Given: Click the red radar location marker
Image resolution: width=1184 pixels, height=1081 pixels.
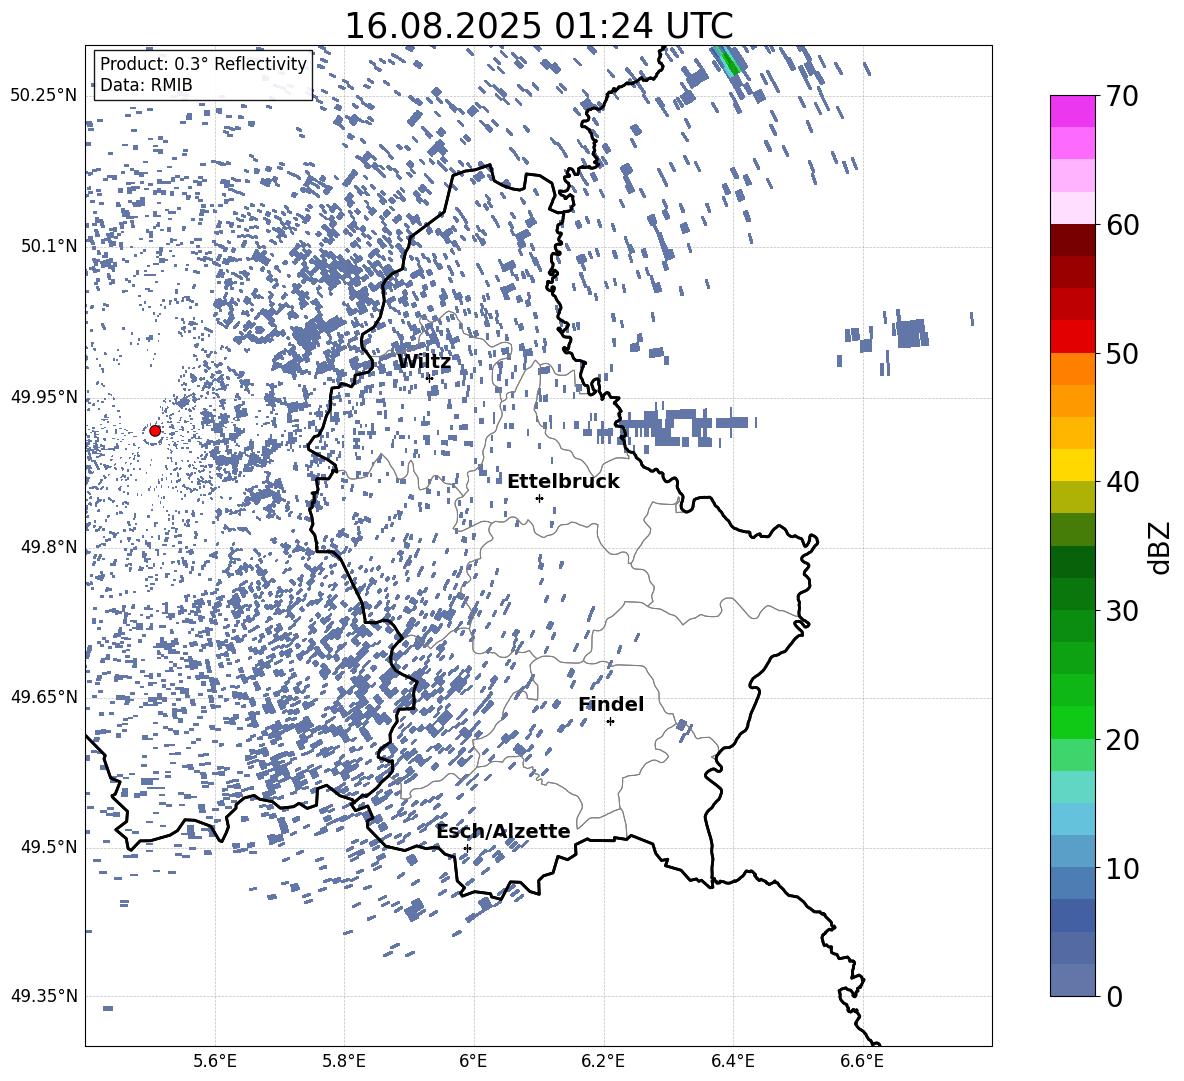Looking at the screenshot, I should tap(155, 431).
